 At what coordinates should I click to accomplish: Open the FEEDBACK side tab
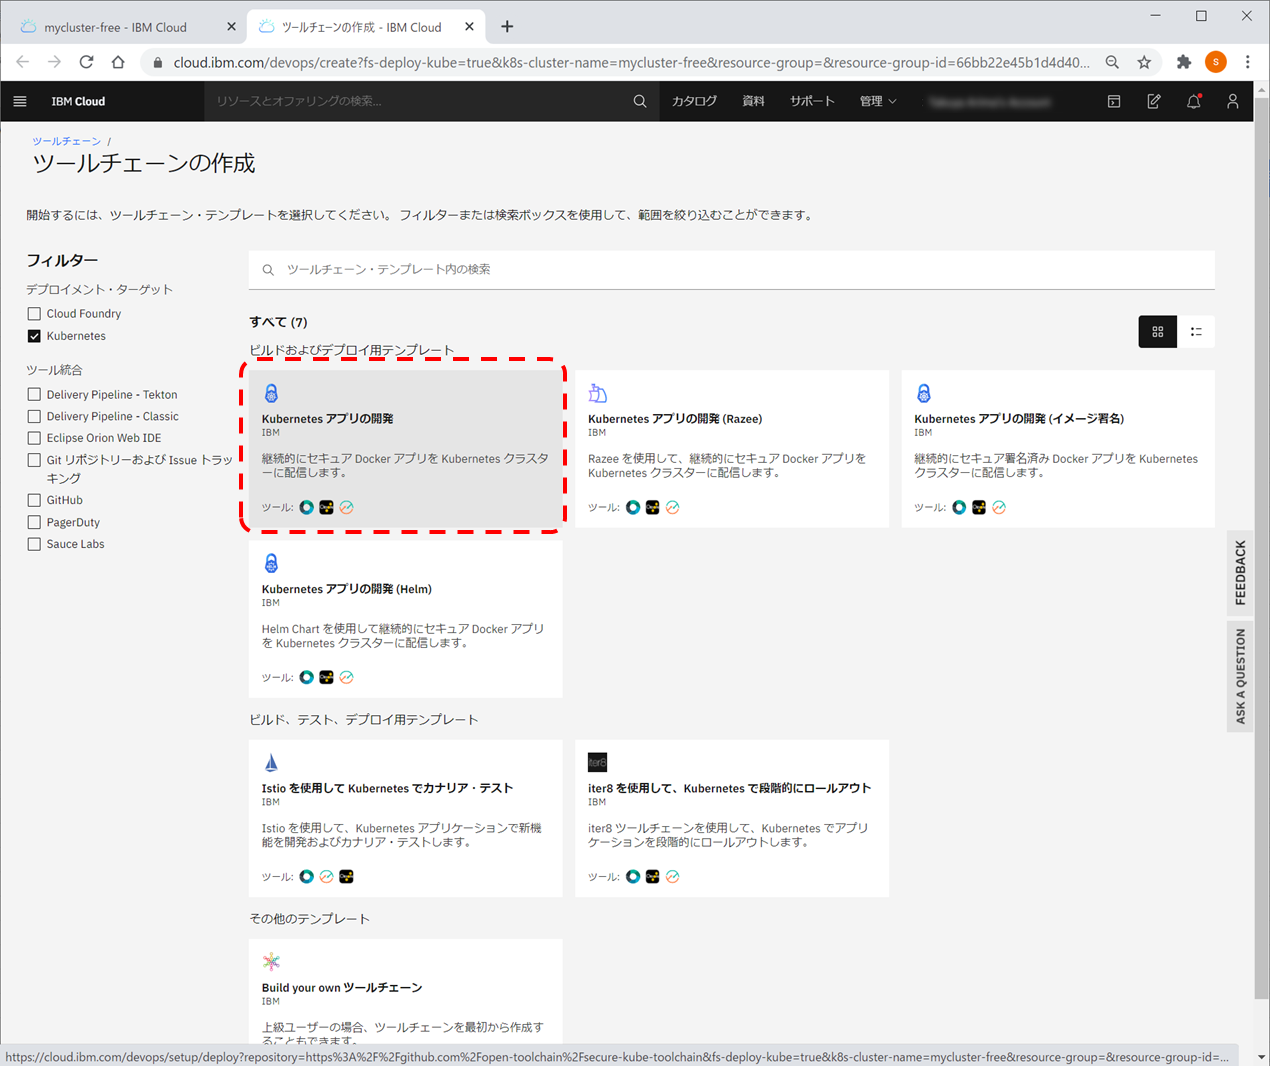[x=1240, y=573]
